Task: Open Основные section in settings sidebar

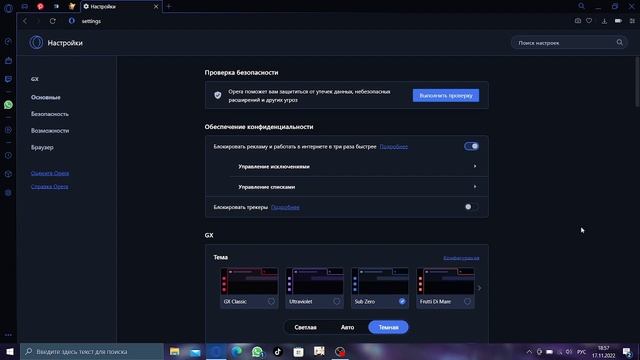Action: 46,97
